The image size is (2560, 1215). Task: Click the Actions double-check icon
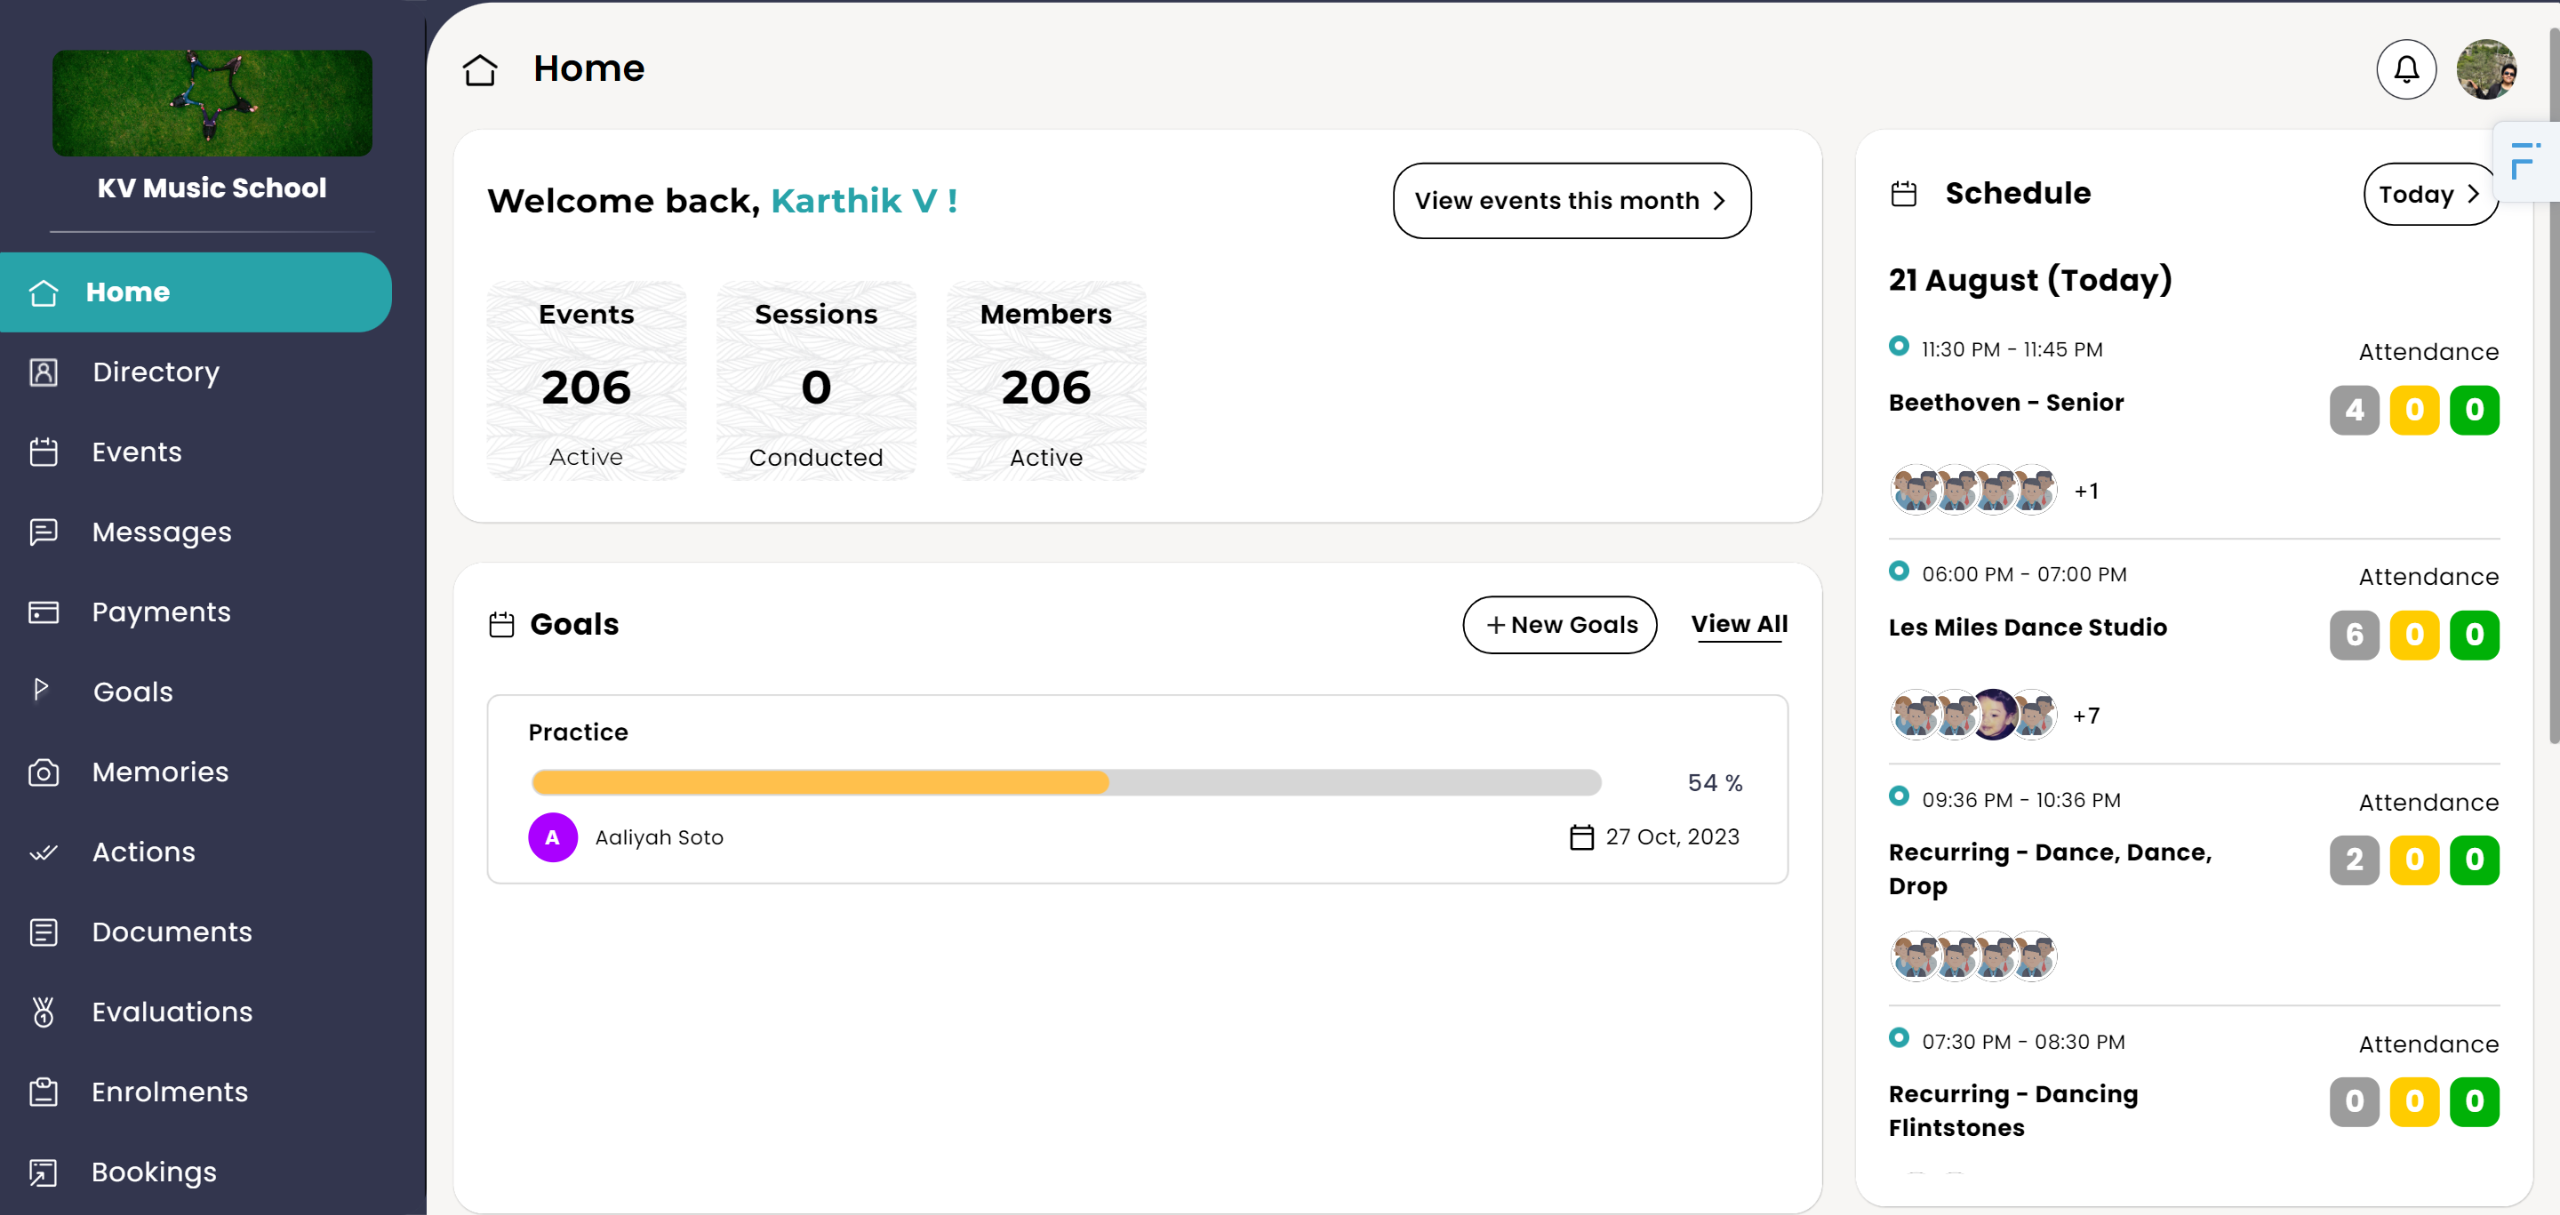[x=43, y=852]
